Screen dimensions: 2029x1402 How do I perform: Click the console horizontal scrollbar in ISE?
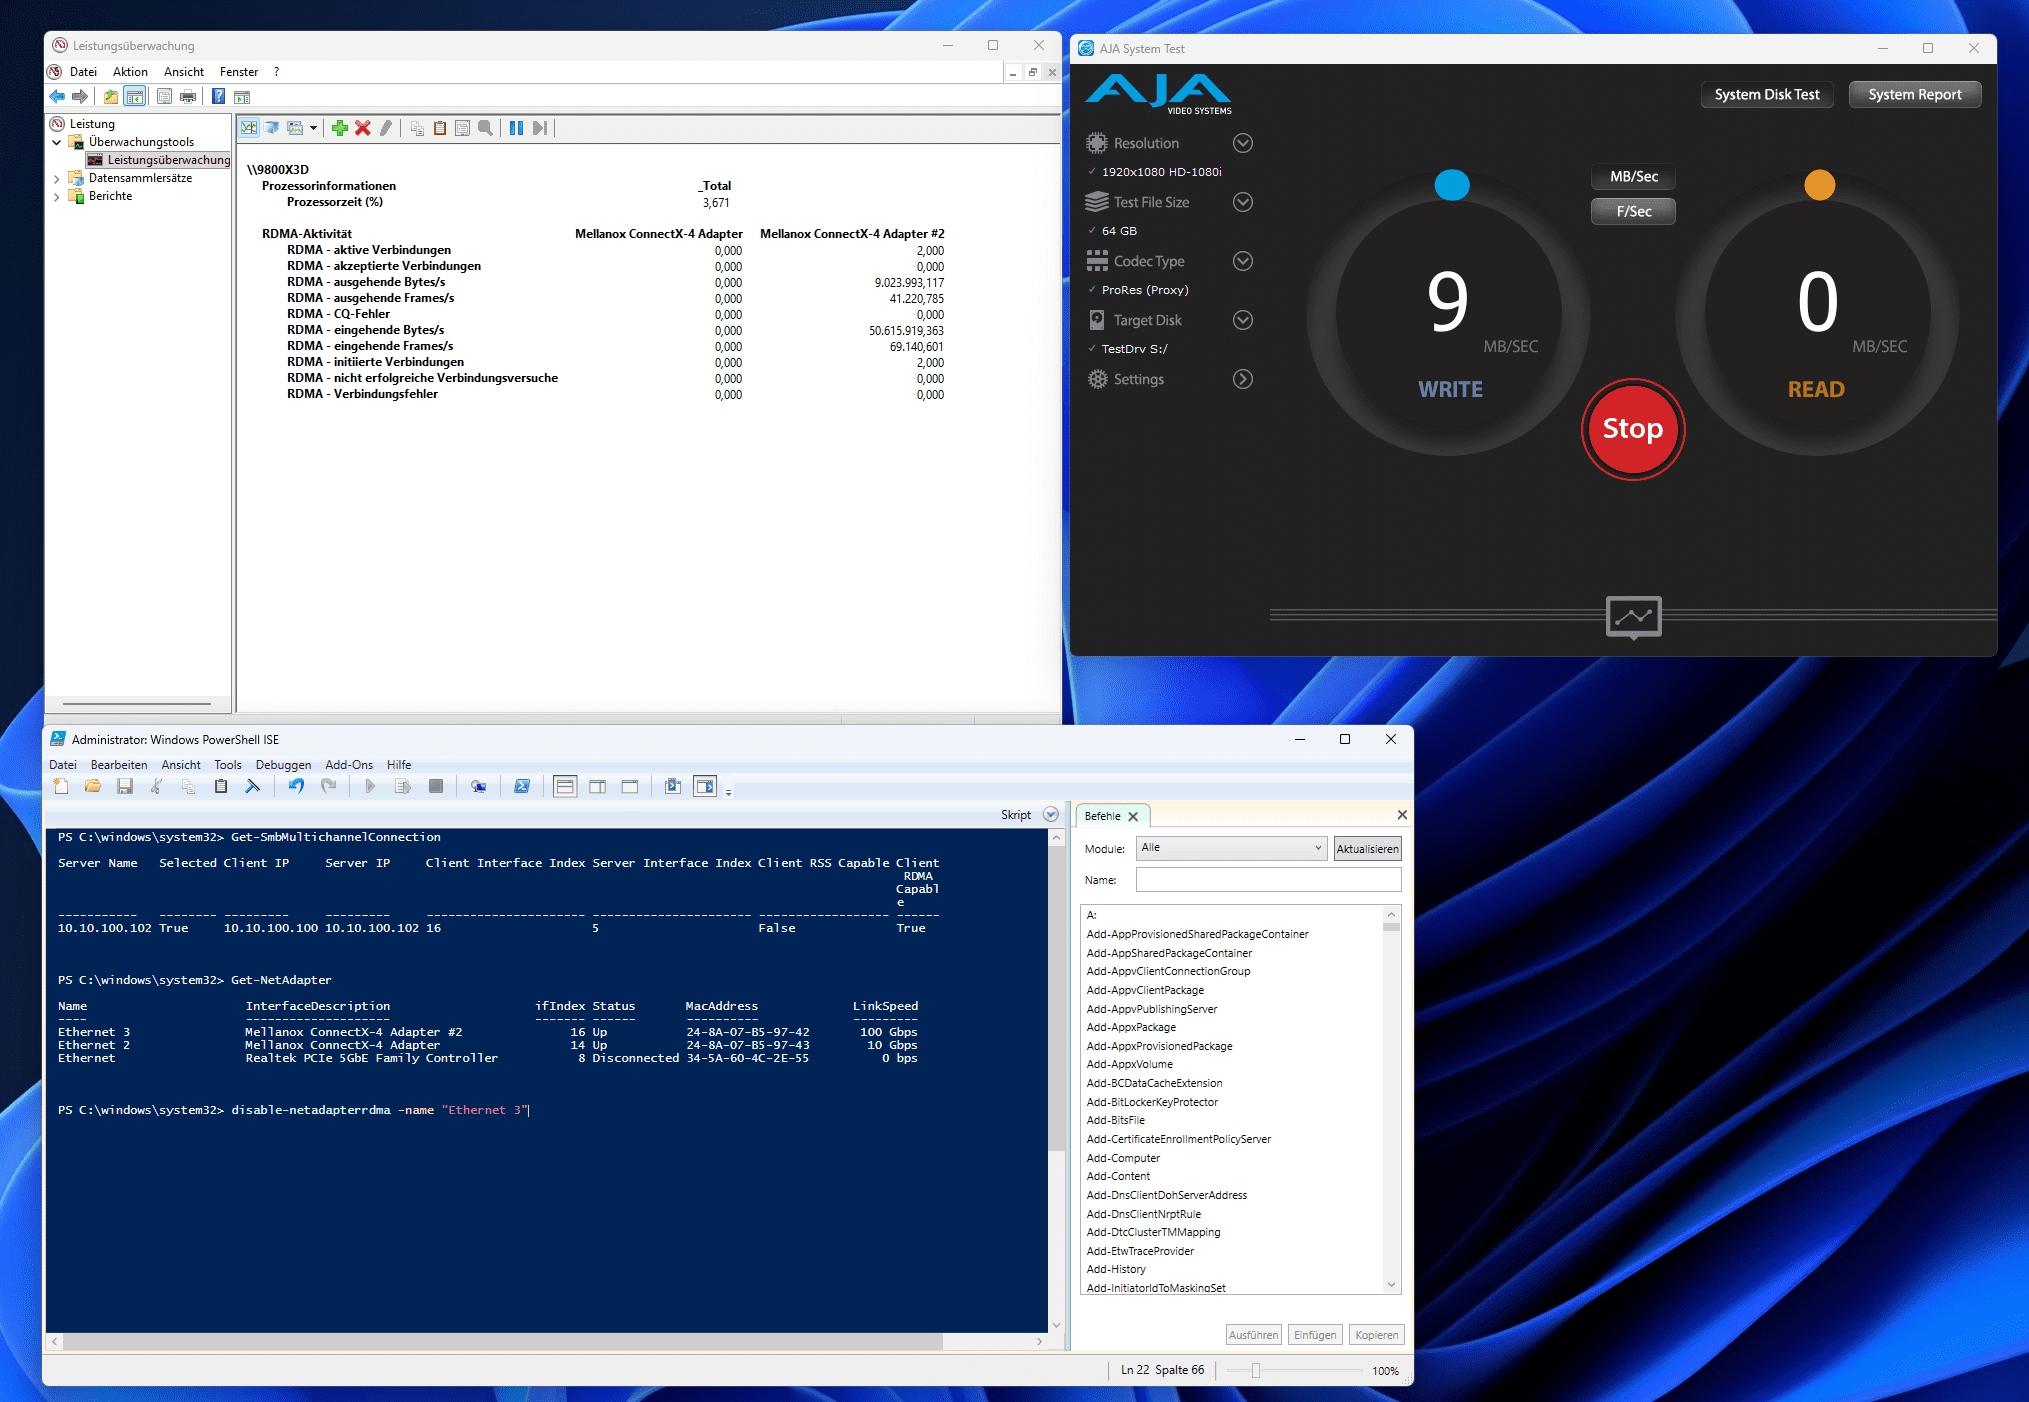[502, 1342]
